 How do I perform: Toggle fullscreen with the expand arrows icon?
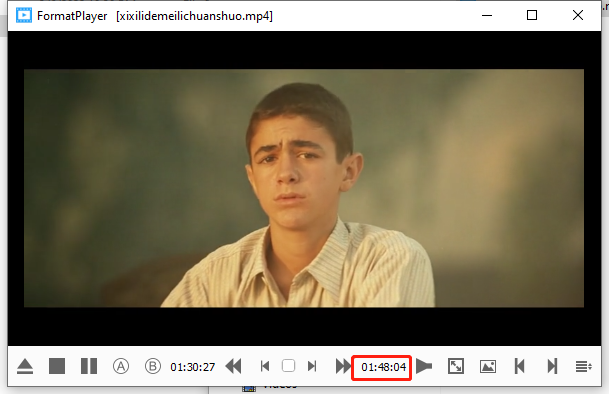point(456,366)
